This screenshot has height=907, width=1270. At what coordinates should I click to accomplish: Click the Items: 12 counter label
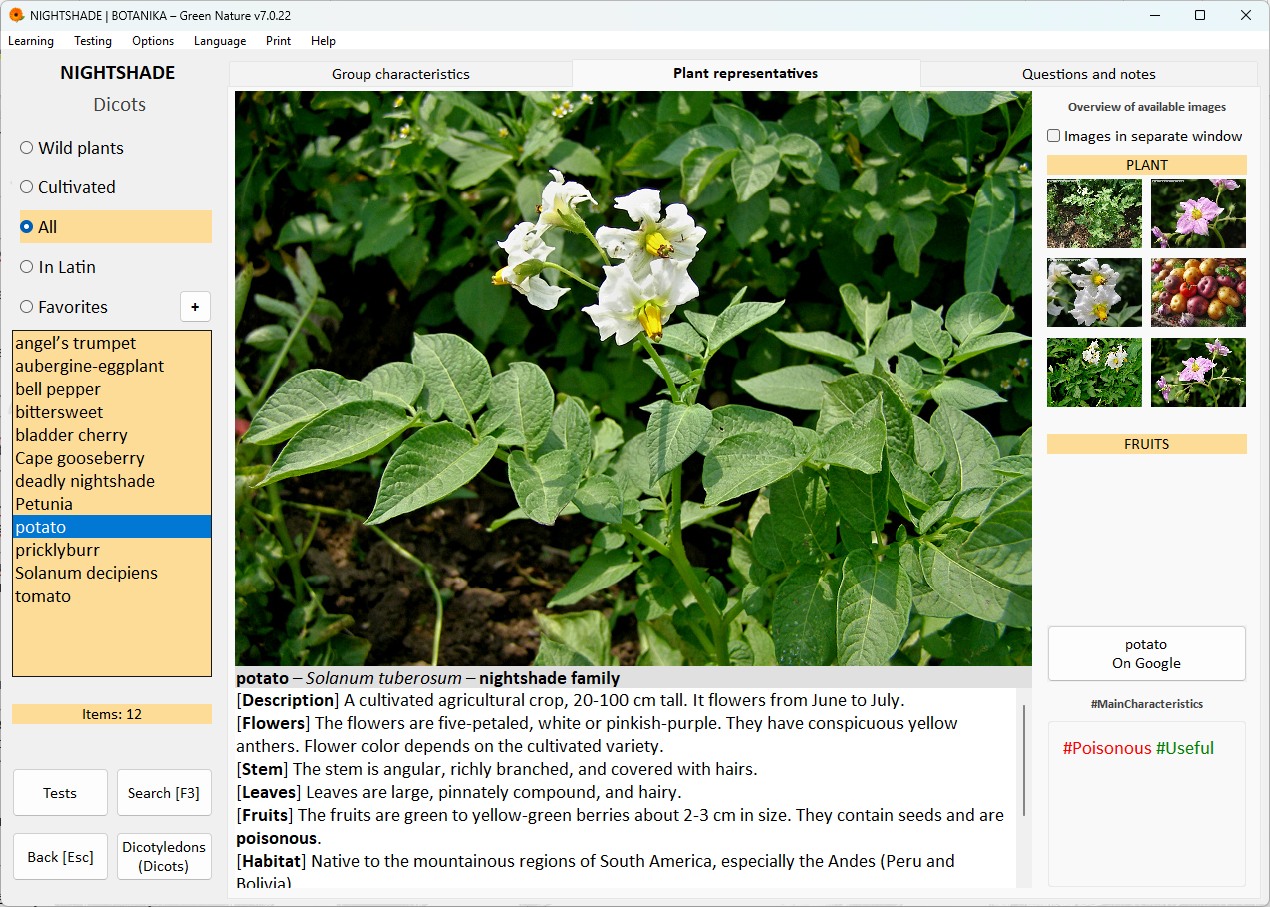[112, 714]
